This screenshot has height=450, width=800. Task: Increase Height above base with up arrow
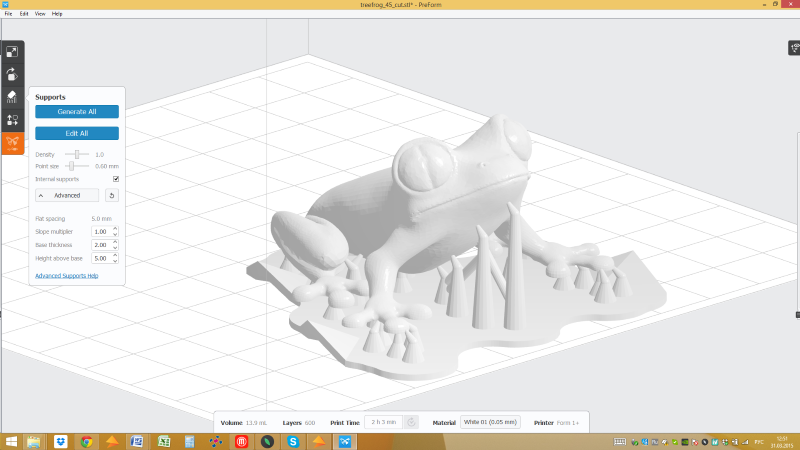click(115, 255)
